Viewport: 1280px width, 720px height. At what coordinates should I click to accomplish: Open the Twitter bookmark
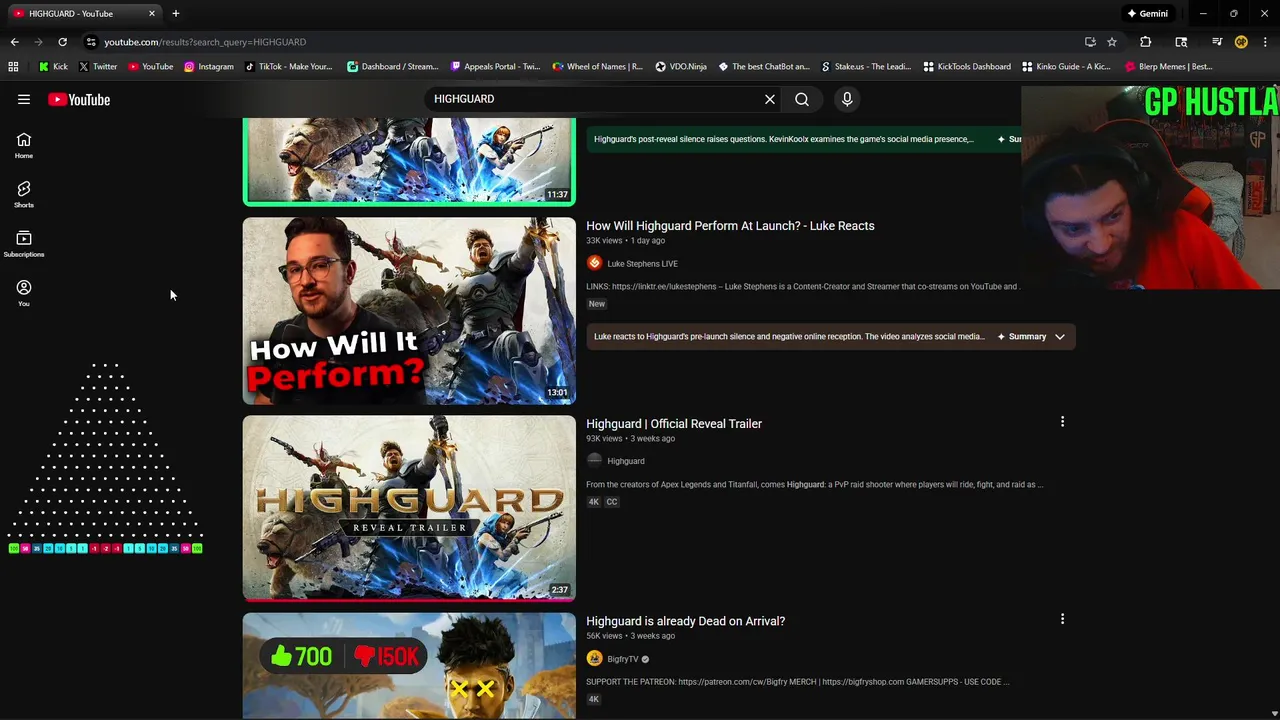pyautogui.click(x=98, y=67)
